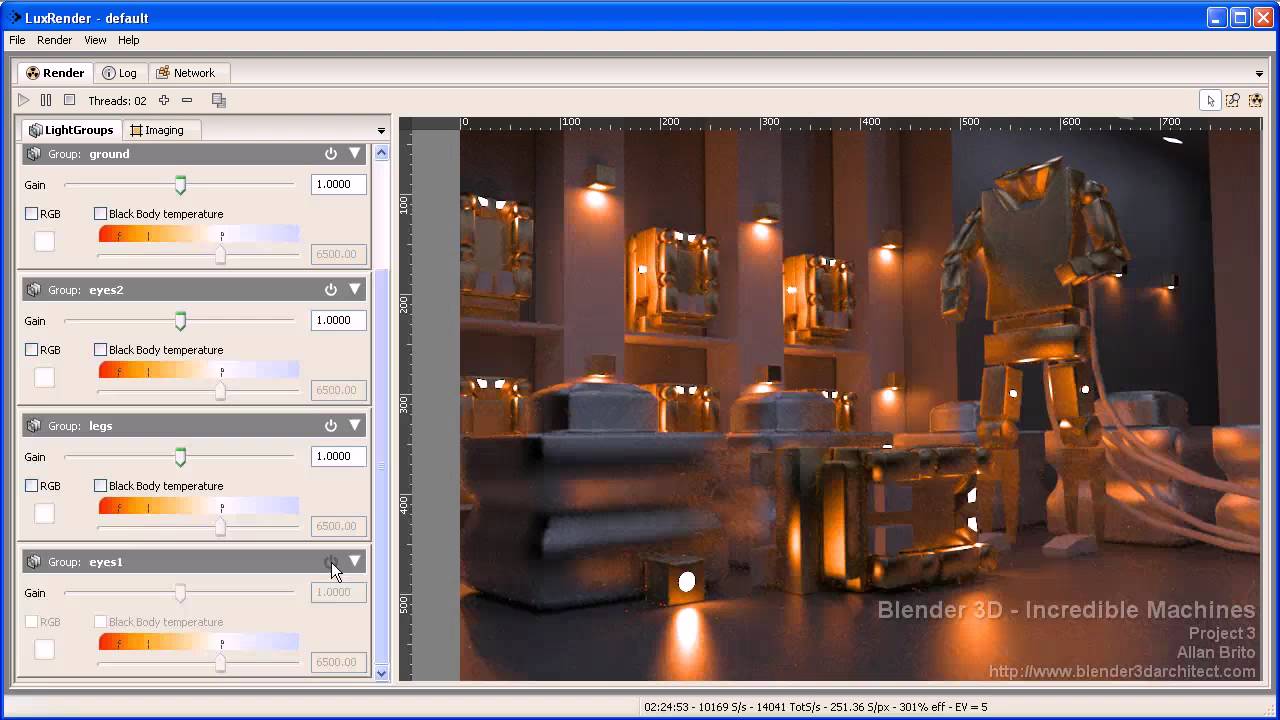The image size is (1280, 720).
Task: Click the eyes2 group Gain slider handle
Action: click(181, 321)
